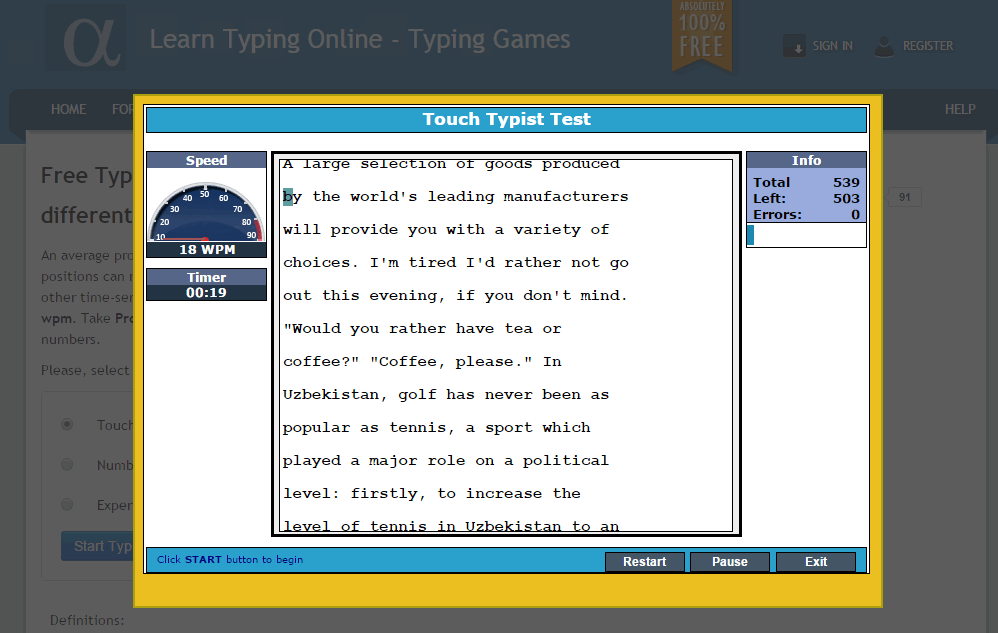This screenshot has height=633, width=998.
Task: Select the Expert test radio option
Action: tap(67, 504)
